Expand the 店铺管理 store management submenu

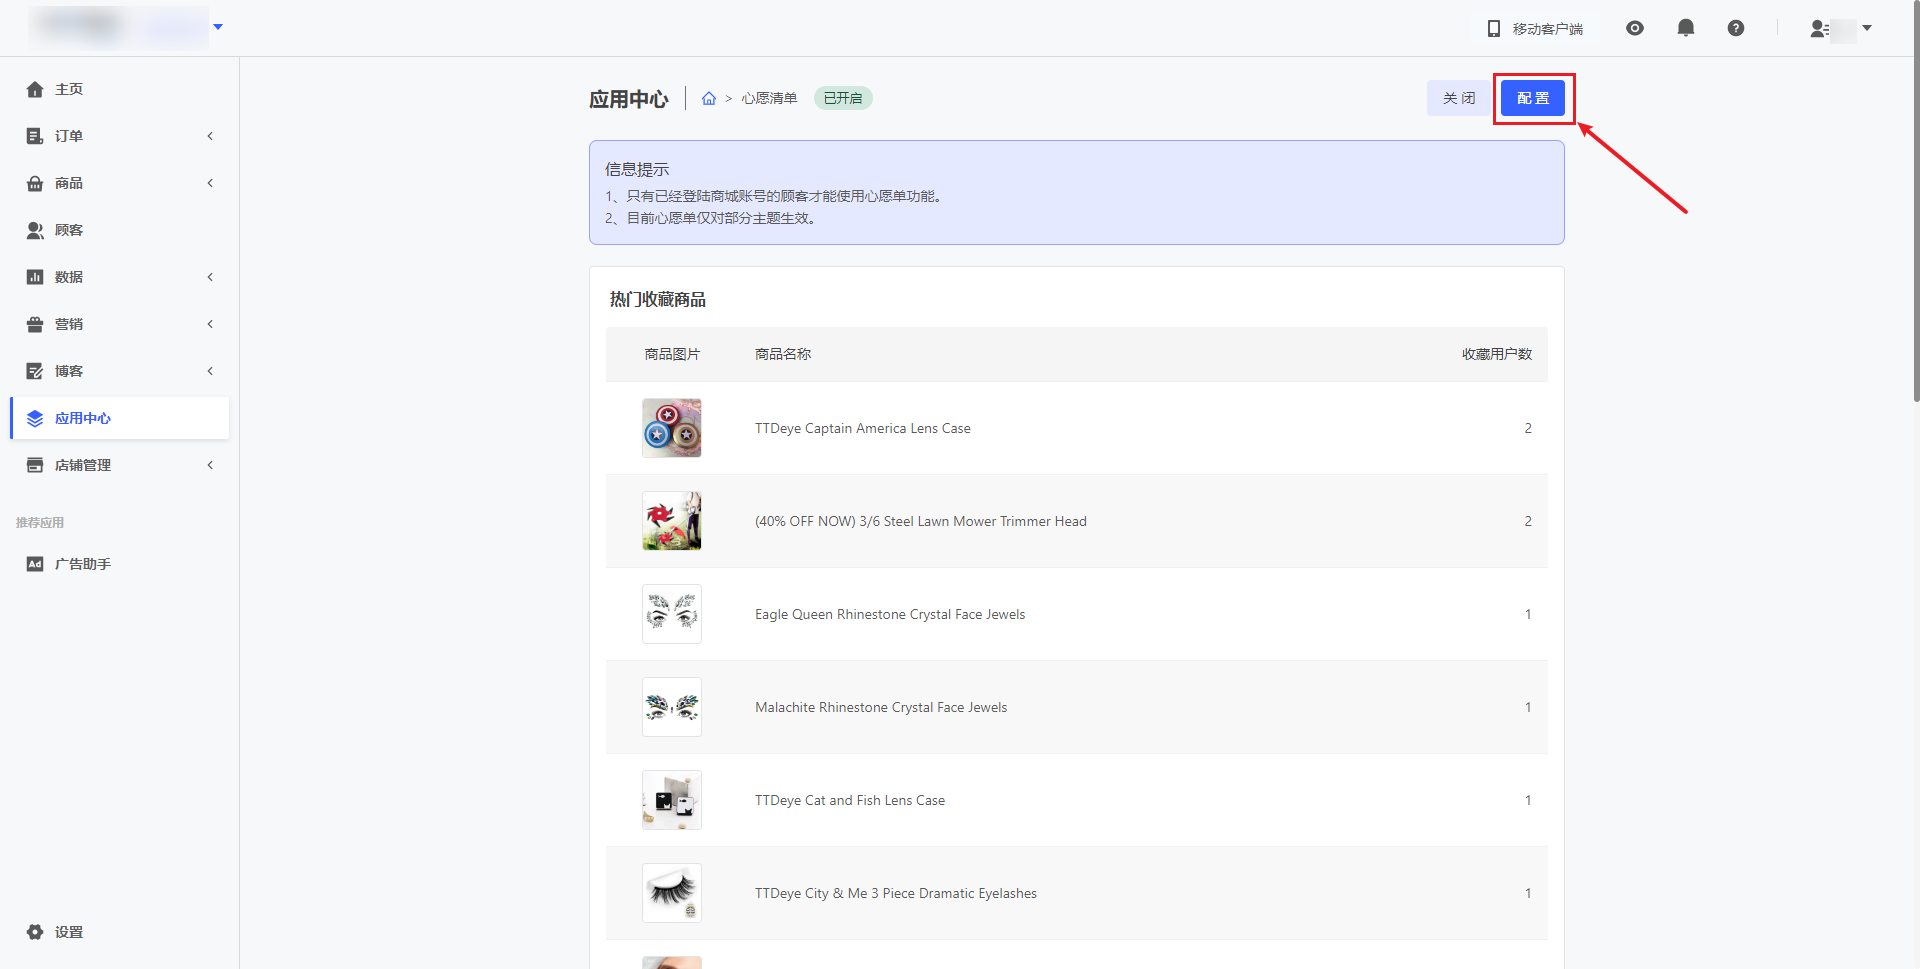tap(210, 465)
